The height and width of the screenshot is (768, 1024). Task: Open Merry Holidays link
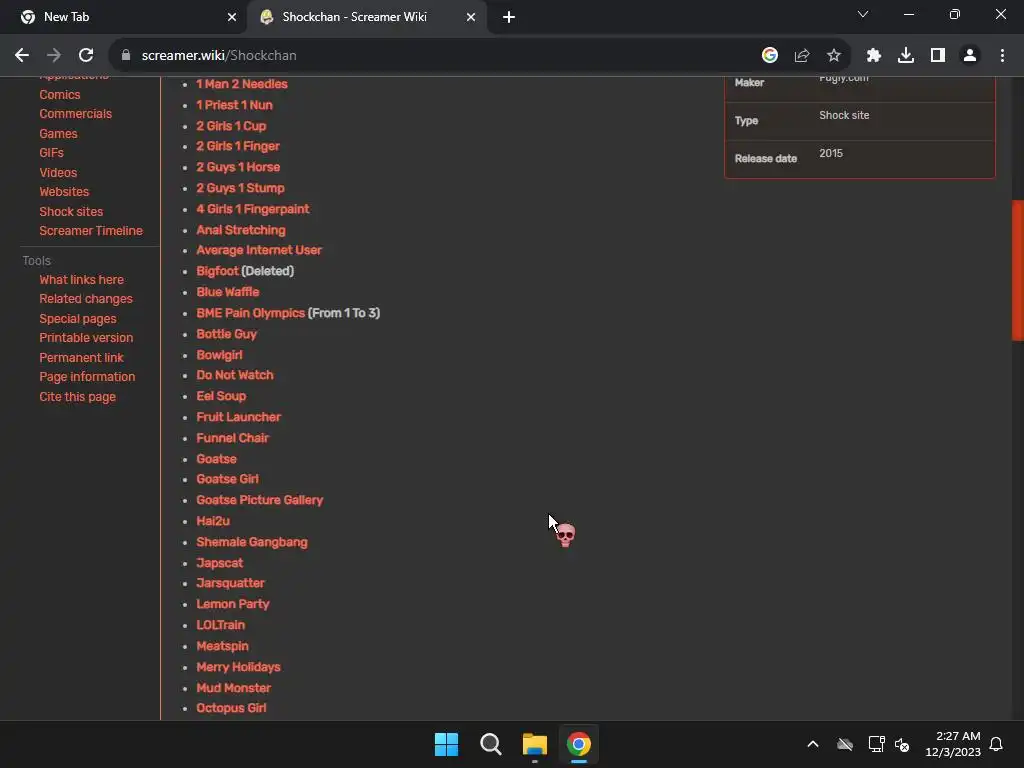click(238, 667)
